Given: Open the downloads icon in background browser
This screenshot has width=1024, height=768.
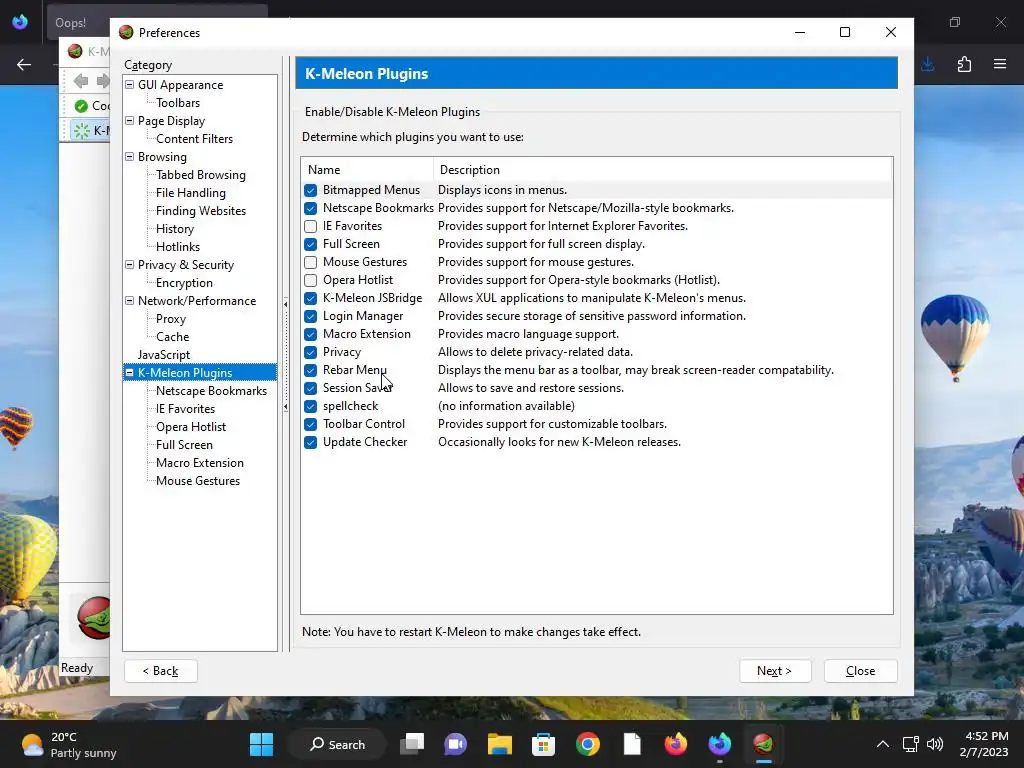Looking at the screenshot, I should [x=927, y=64].
